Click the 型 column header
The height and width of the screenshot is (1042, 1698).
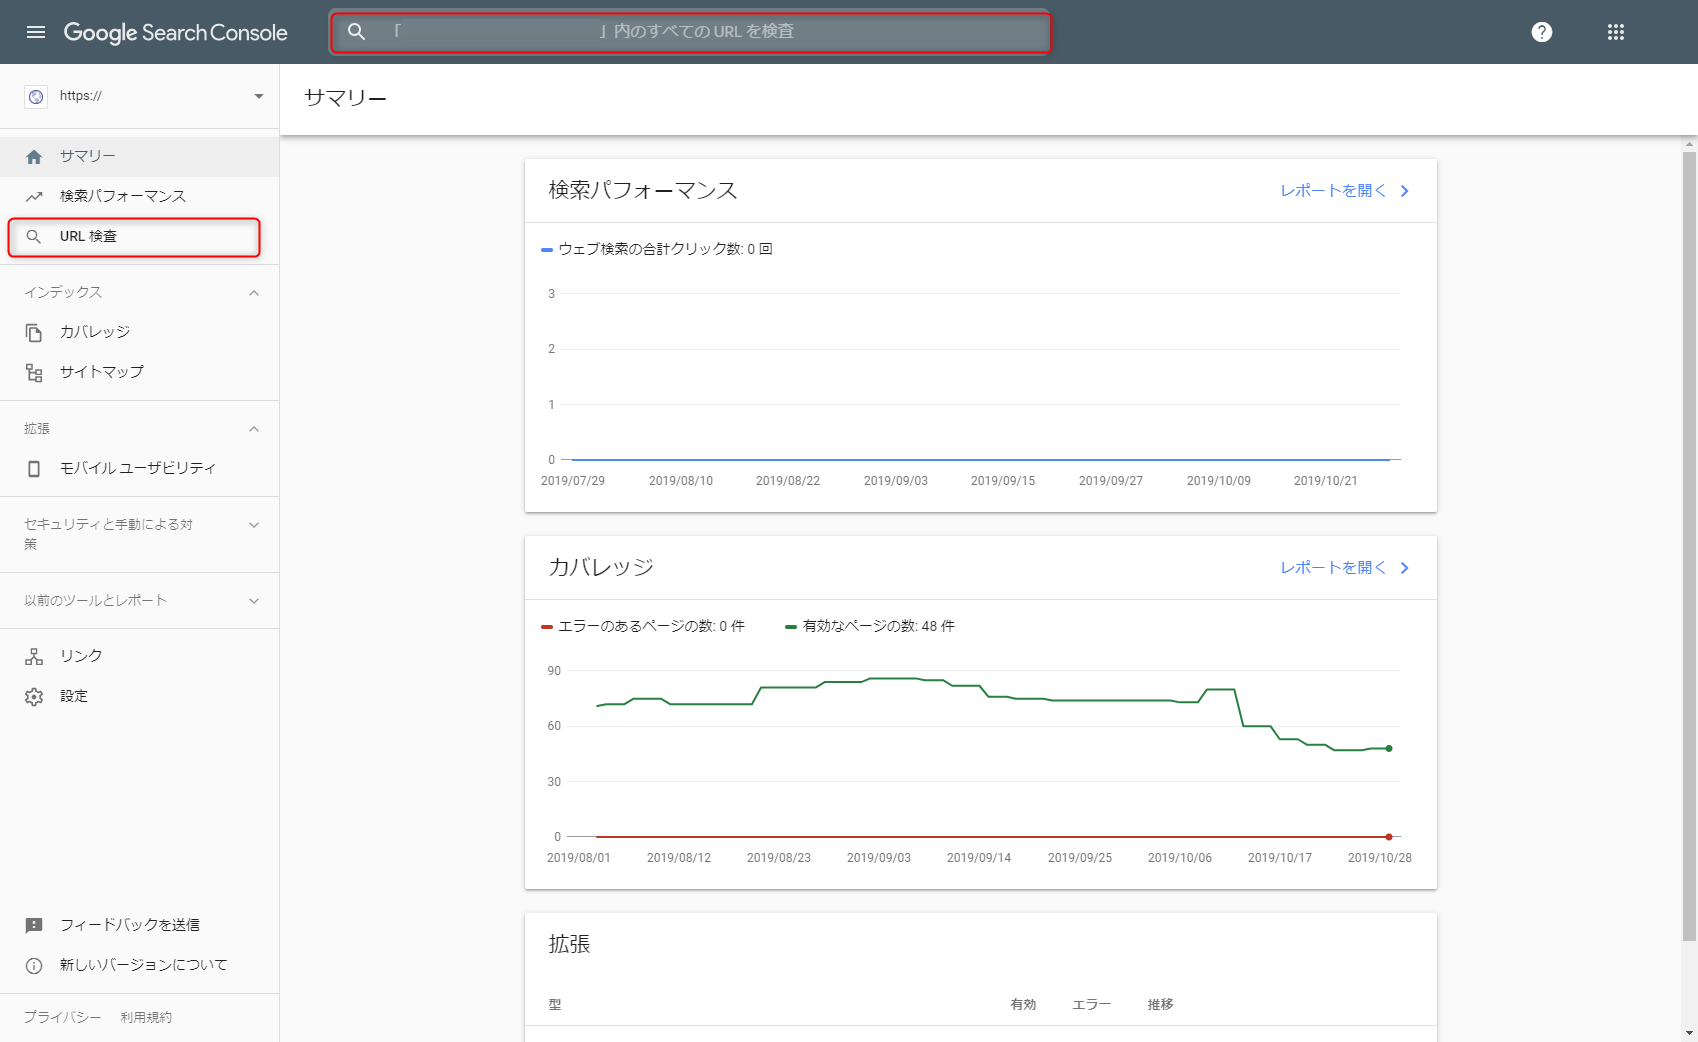point(555,1005)
